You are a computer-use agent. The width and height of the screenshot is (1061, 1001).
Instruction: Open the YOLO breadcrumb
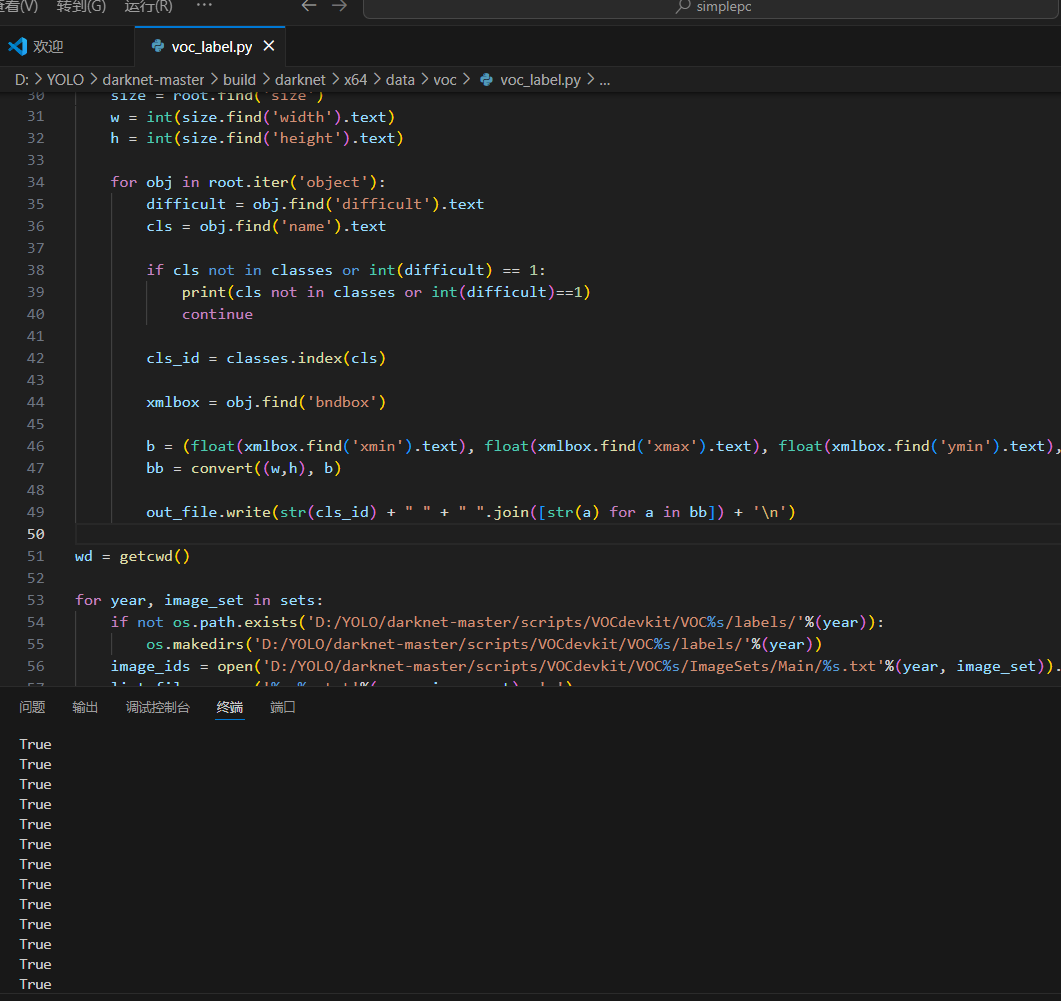[x=66, y=80]
